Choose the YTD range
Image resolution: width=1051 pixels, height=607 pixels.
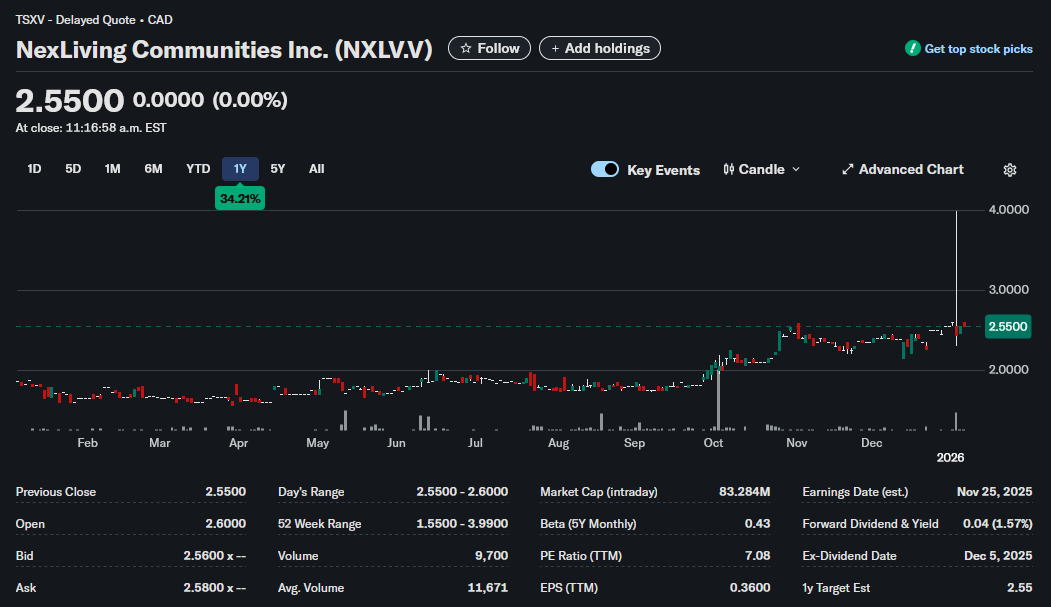click(198, 169)
